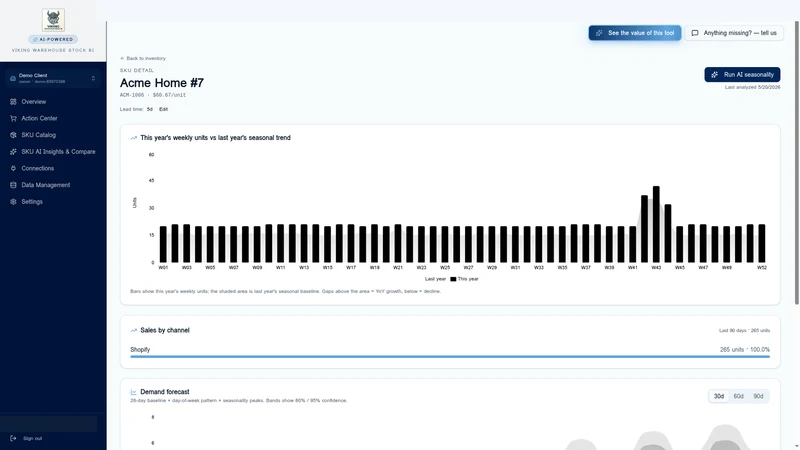Screen dimensions: 800x450
Task: Click the Shopify channel label
Action: coord(140,349)
